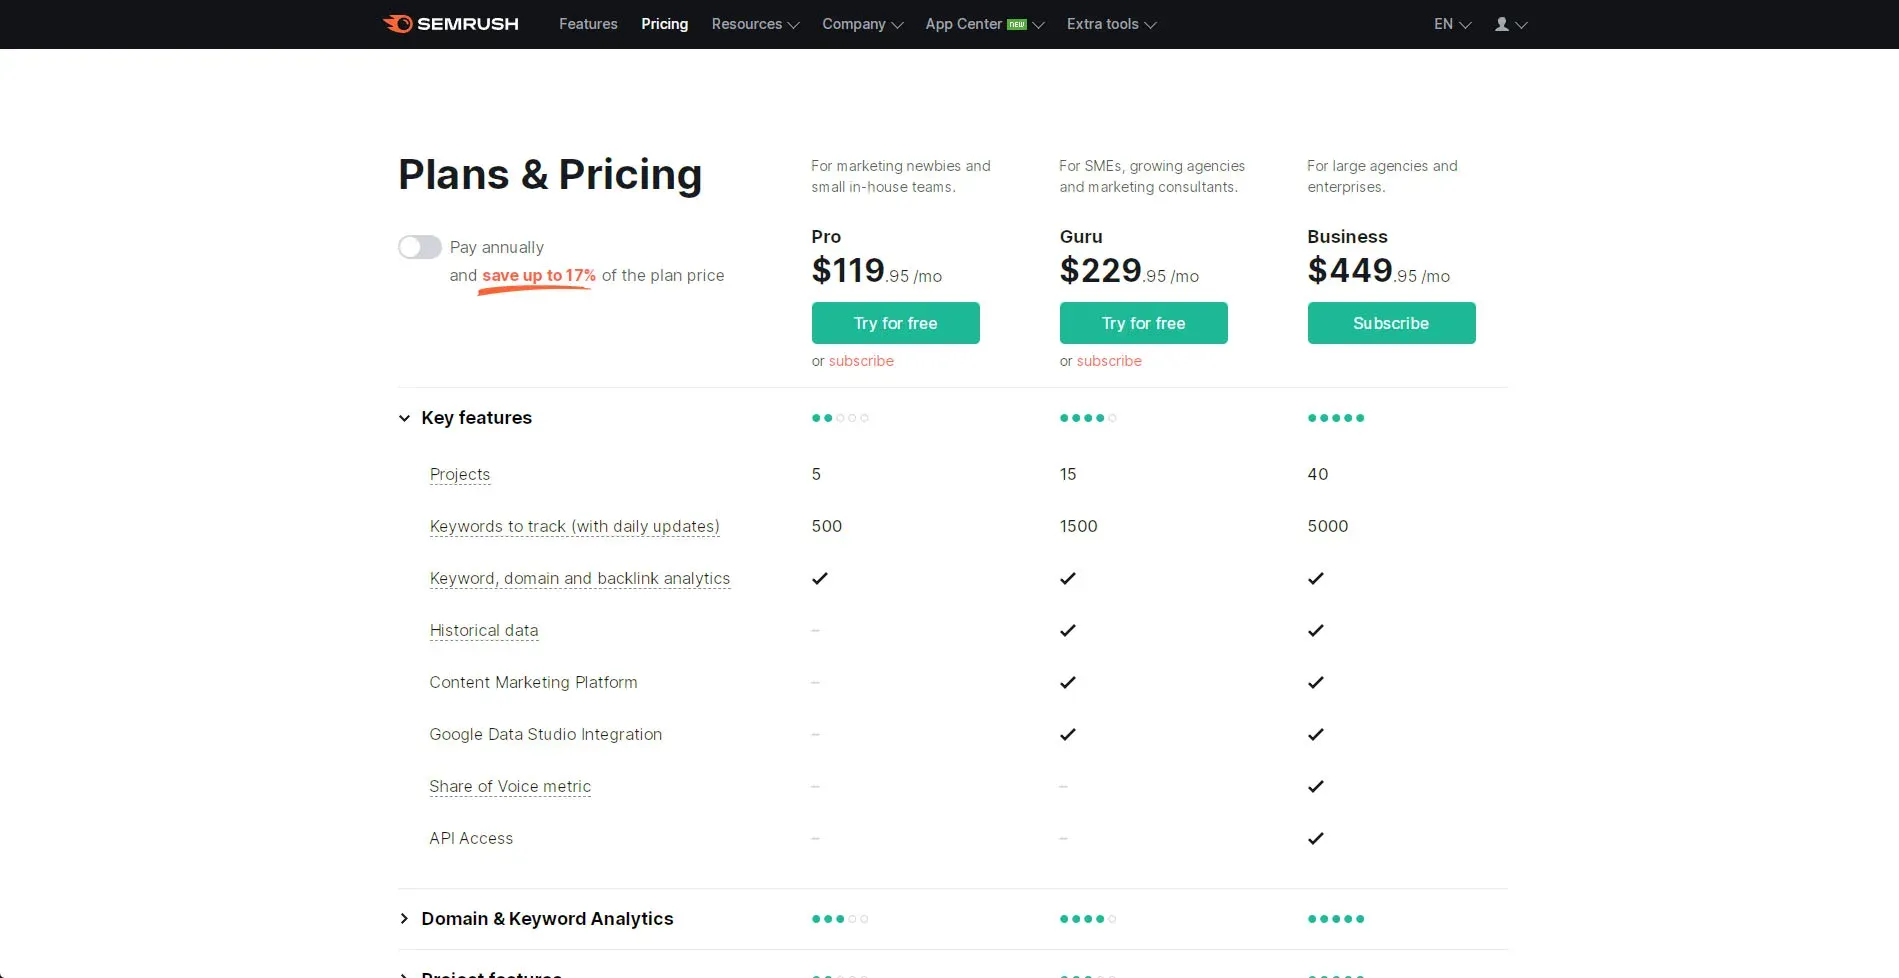This screenshot has width=1899, height=978.
Task: Click Guru checkmark for Google Data Studio Integration
Action: tap(1068, 734)
